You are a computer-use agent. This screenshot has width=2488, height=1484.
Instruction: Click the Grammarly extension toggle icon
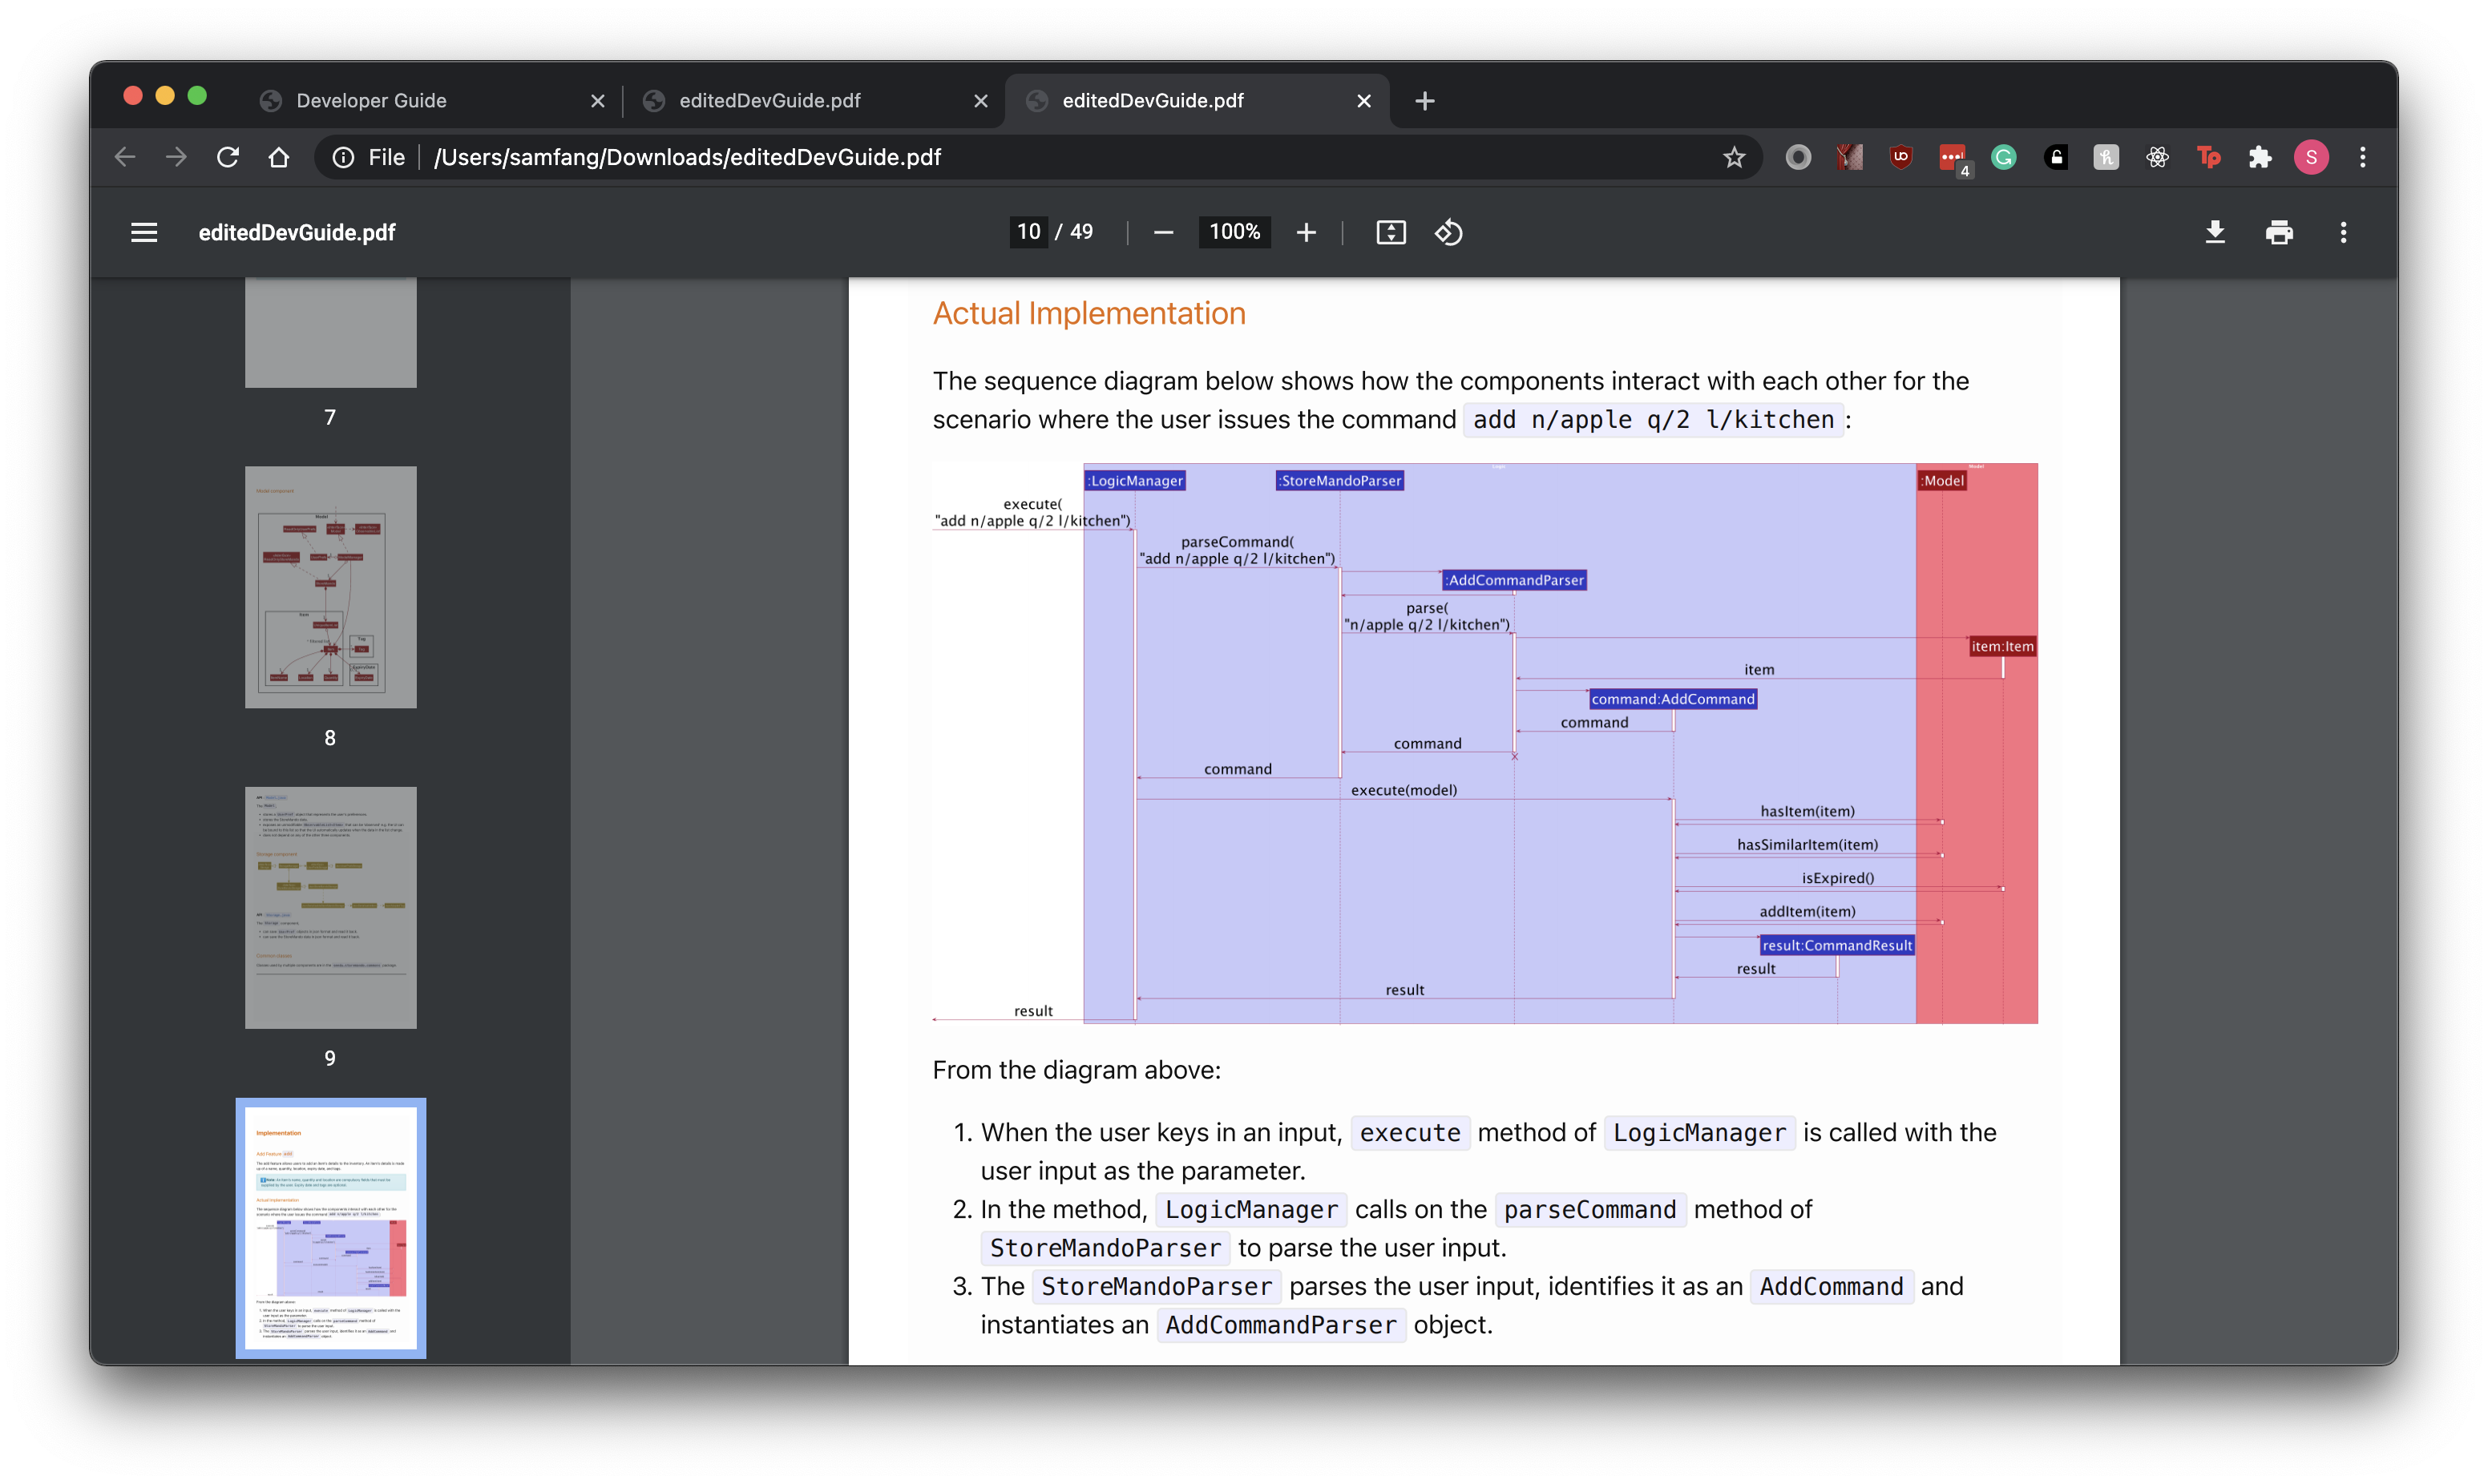pyautogui.click(x=2002, y=157)
